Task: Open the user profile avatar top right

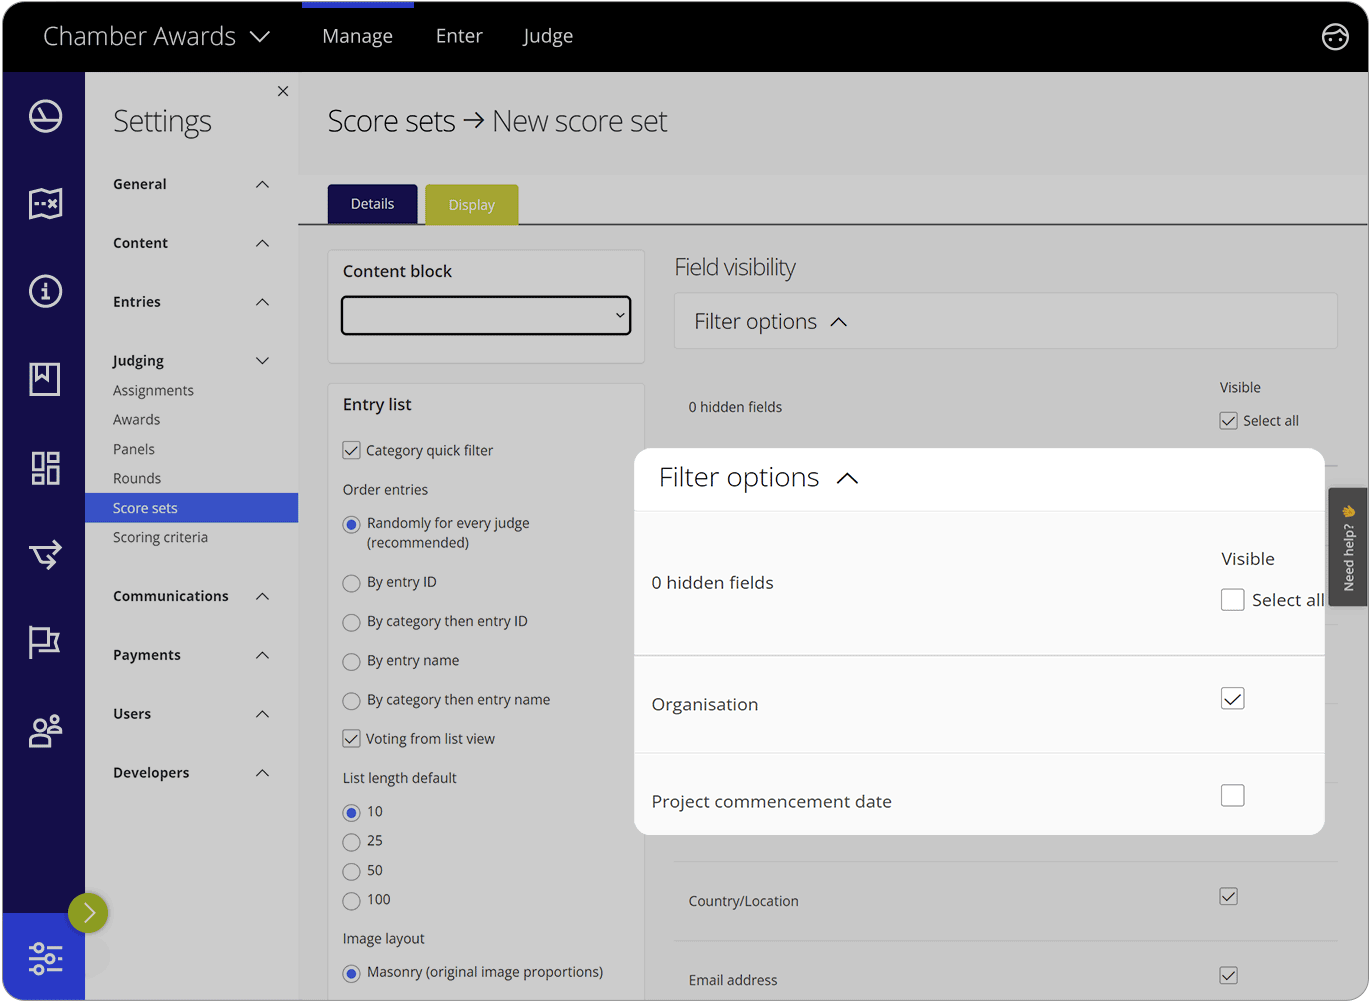Action: click(x=1335, y=36)
